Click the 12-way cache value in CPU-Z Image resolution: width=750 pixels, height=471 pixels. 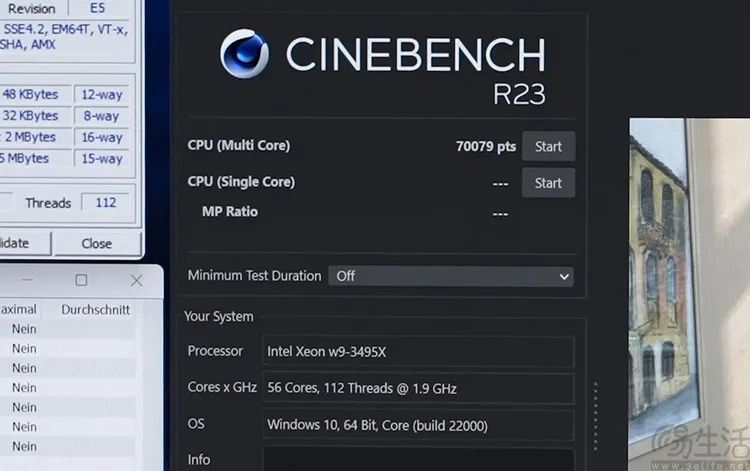click(x=102, y=95)
